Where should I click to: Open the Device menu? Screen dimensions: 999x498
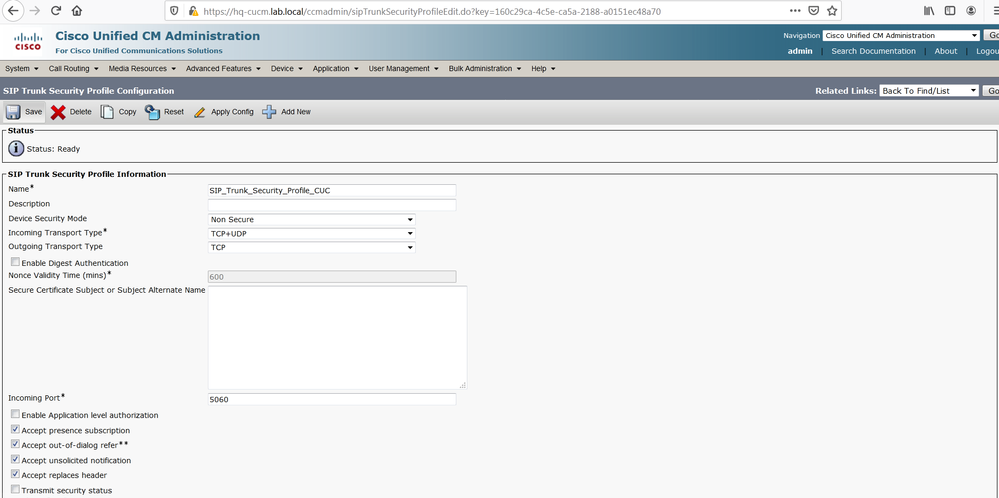(286, 69)
